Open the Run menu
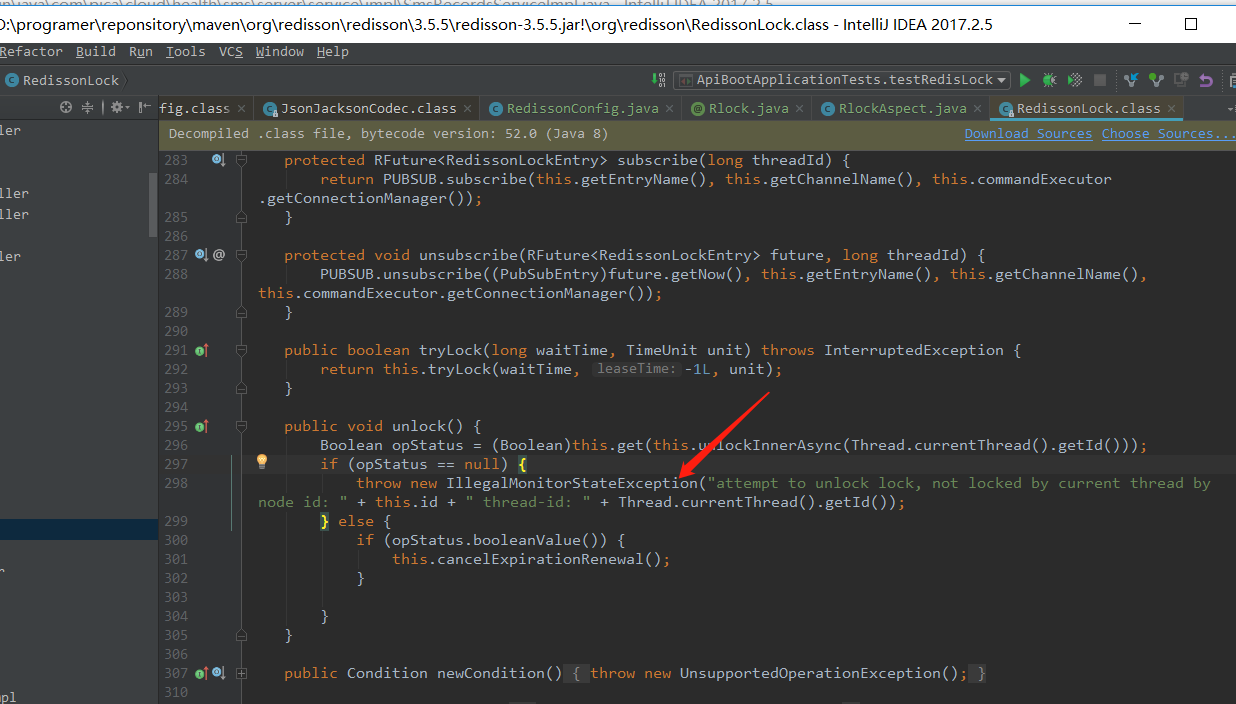This screenshot has width=1236, height=704. (141, 52)
